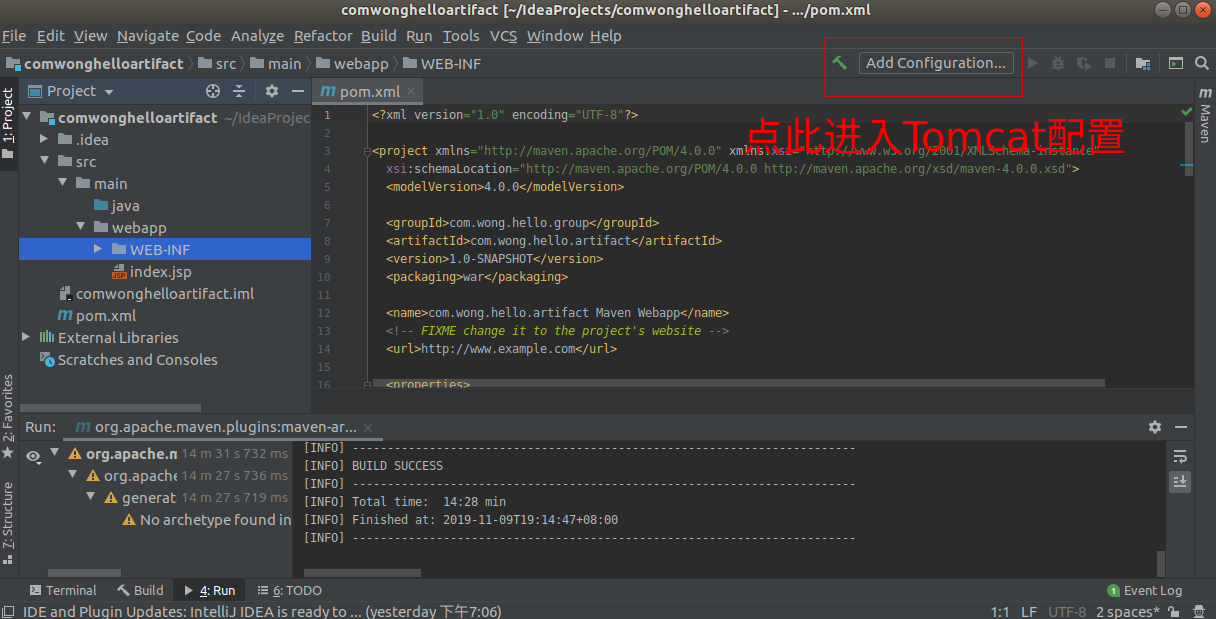Toggle soft-wrap icon in Run console
1216x619 pixels.
(x=1180, y=456)
